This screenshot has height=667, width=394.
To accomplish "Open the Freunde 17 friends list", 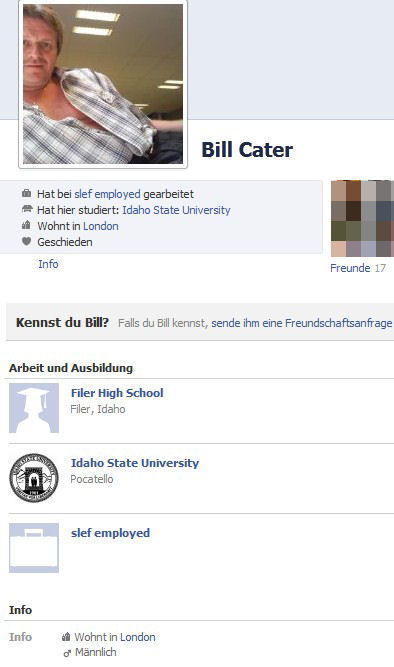I will tap(358, 268).
